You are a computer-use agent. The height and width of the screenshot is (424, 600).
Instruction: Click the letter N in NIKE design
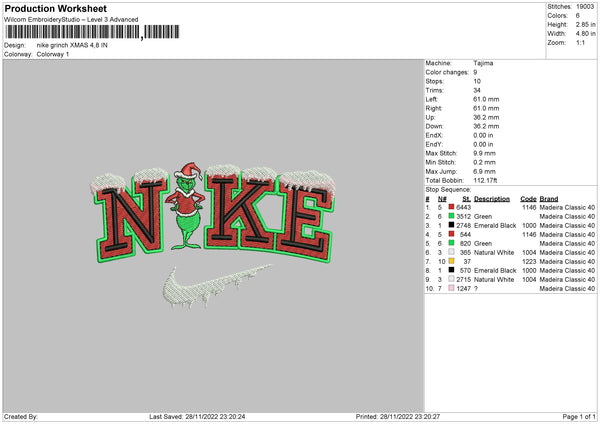coord(132,218)
